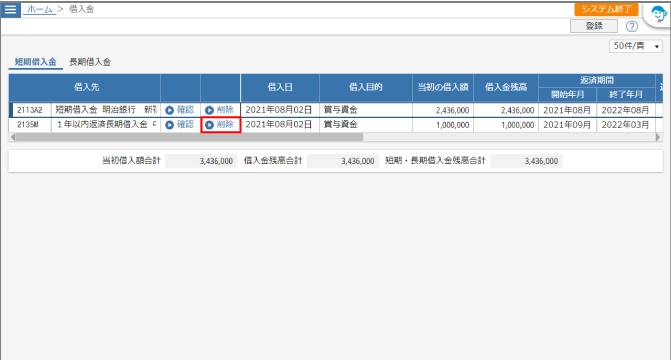Select the cell with code 2135M
Screen dimensions: 671x360
point(30,125)
